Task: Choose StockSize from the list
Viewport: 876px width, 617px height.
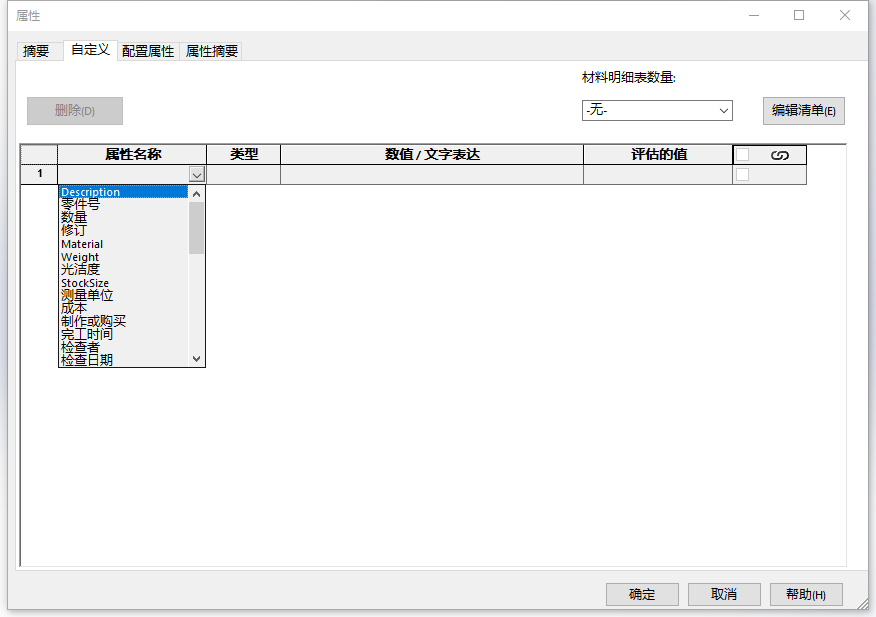Action: tap(123, 283)
